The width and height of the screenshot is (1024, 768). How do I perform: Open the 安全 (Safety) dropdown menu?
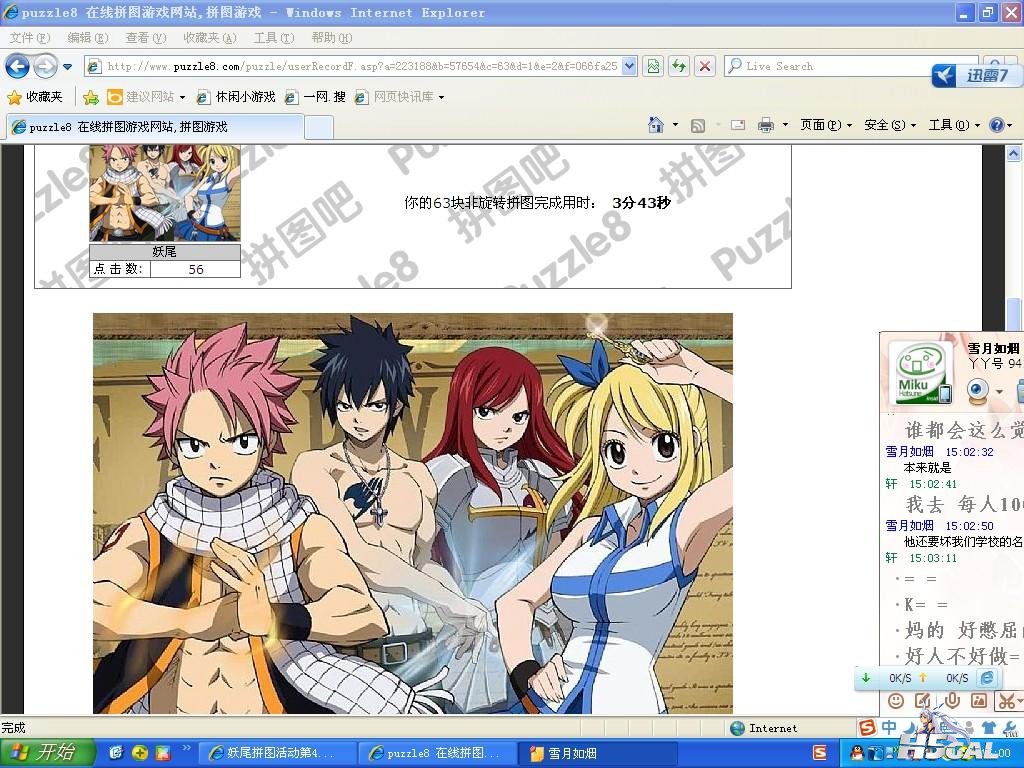point(889,125)
